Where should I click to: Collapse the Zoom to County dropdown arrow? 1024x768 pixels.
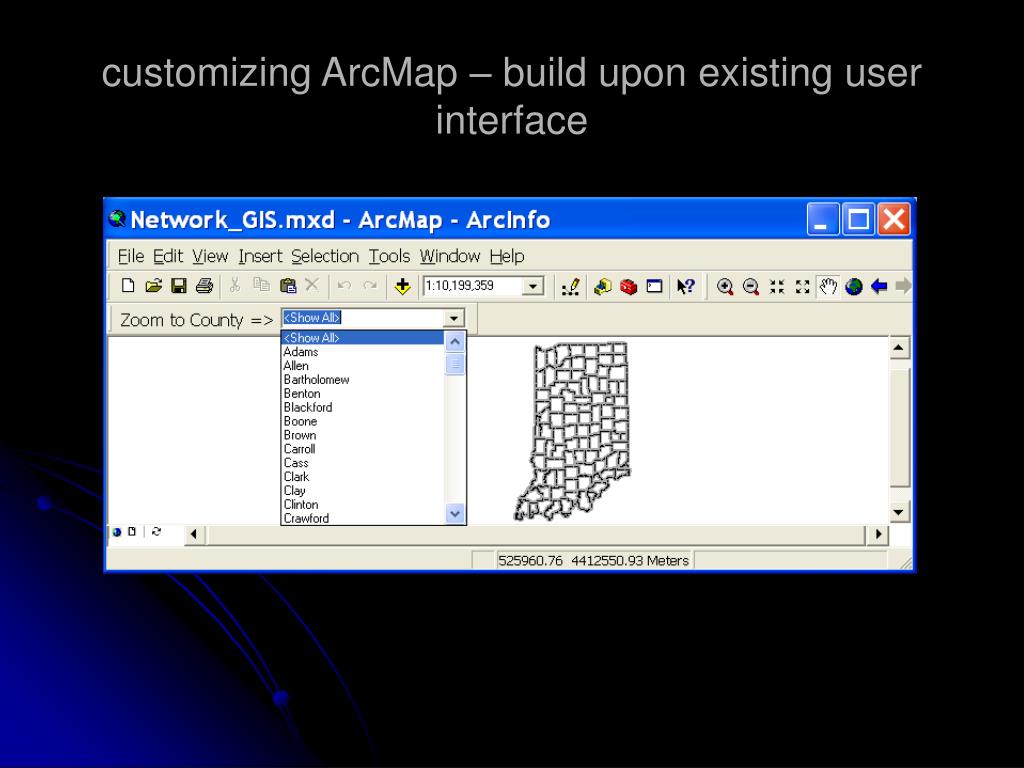coord(454,319)
